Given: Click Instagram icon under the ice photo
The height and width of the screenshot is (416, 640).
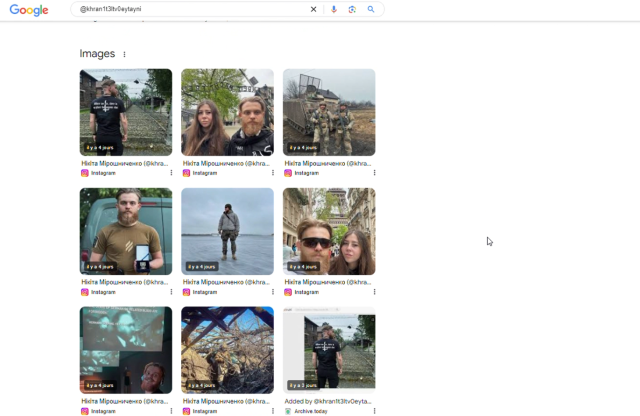Looking at the screenshot, I should [x=186, y=292].
